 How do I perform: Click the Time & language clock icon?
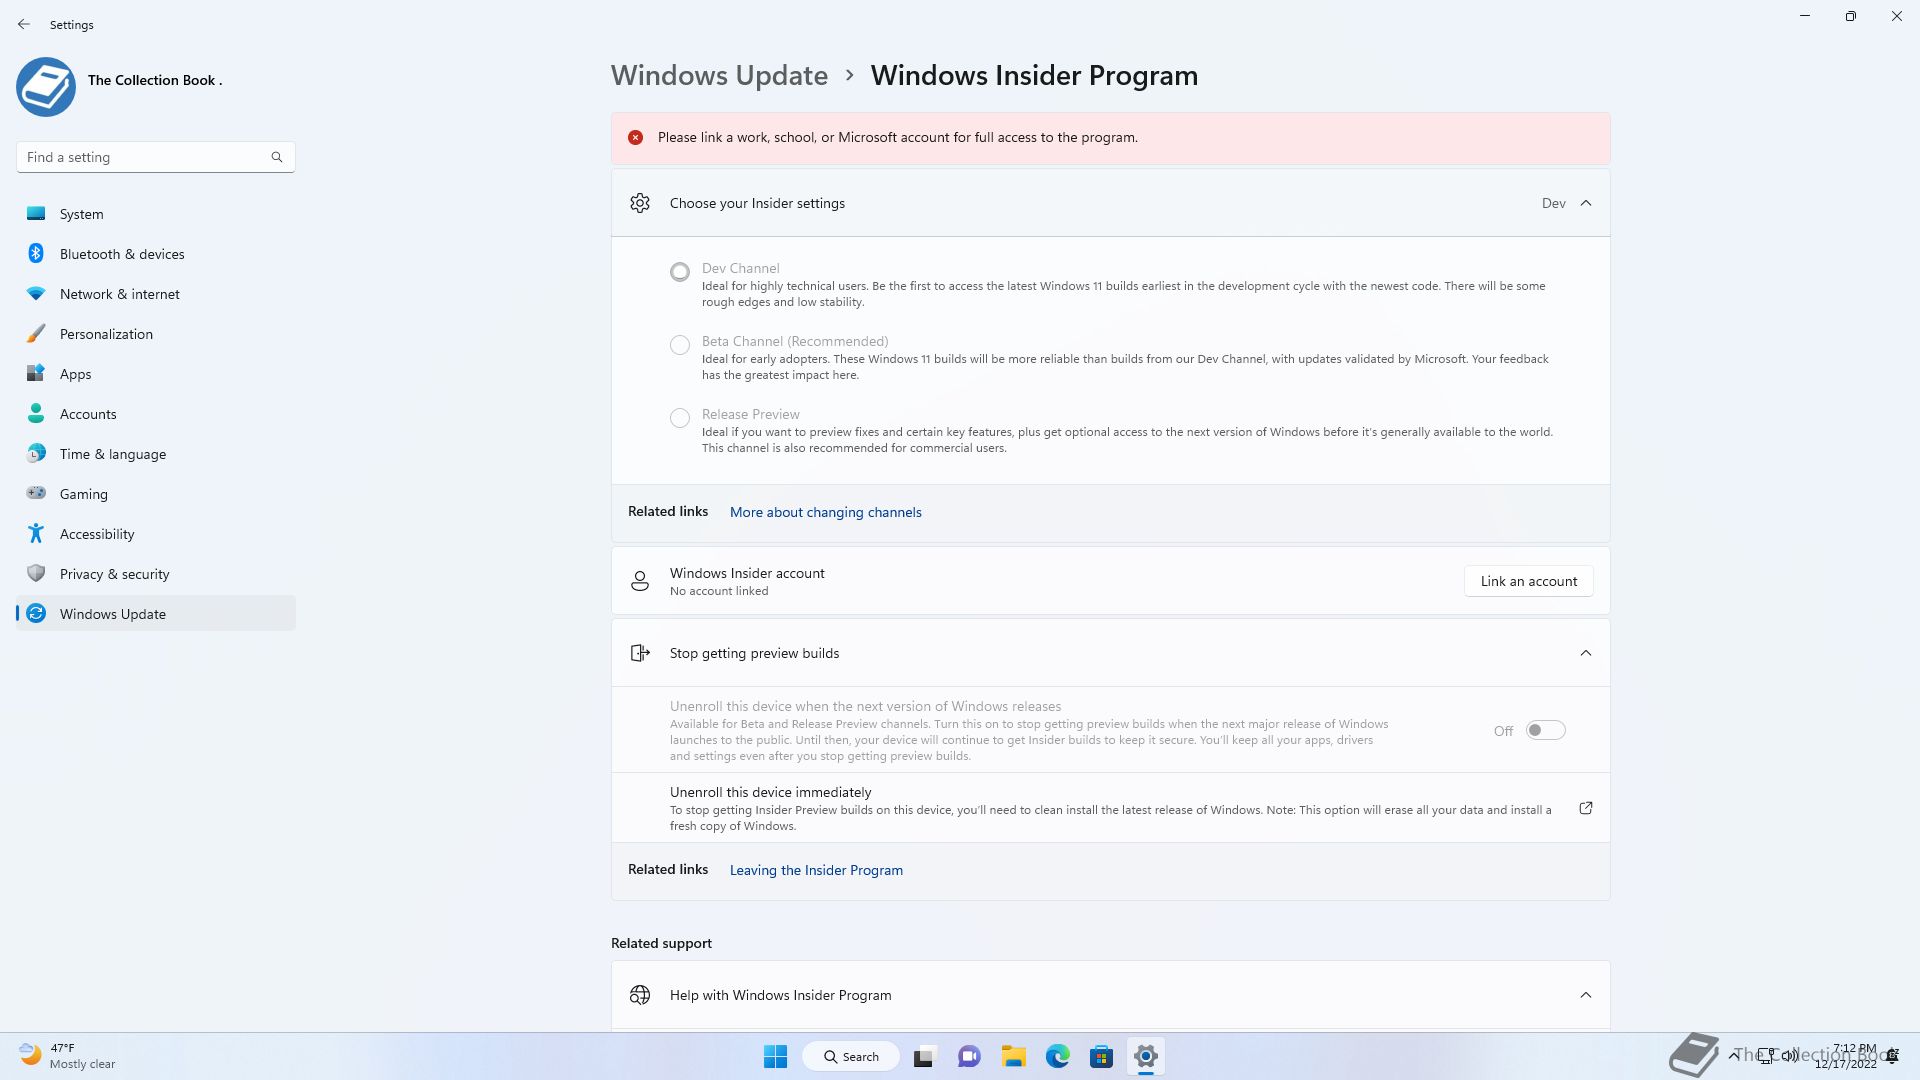(x=36, y=453)
